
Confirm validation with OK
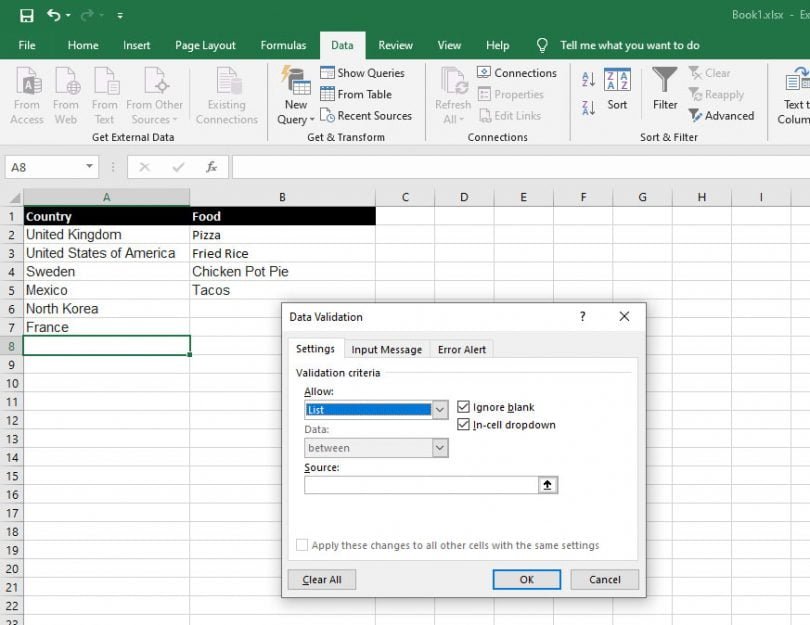click(526, 579)
